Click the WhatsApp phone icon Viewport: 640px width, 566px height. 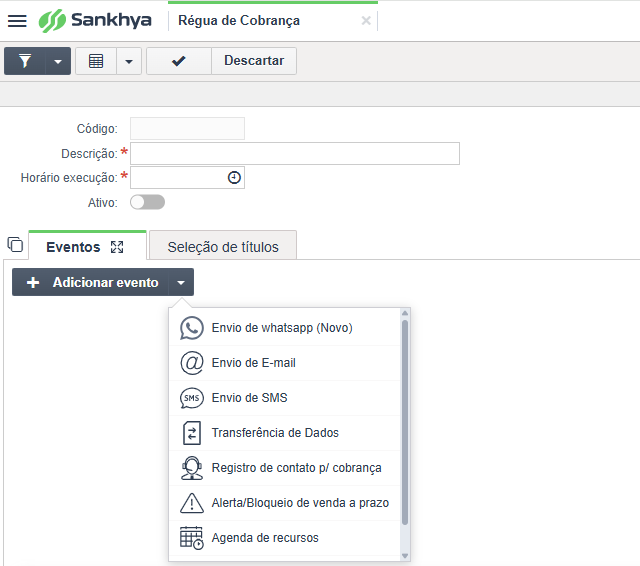(191, 328)
